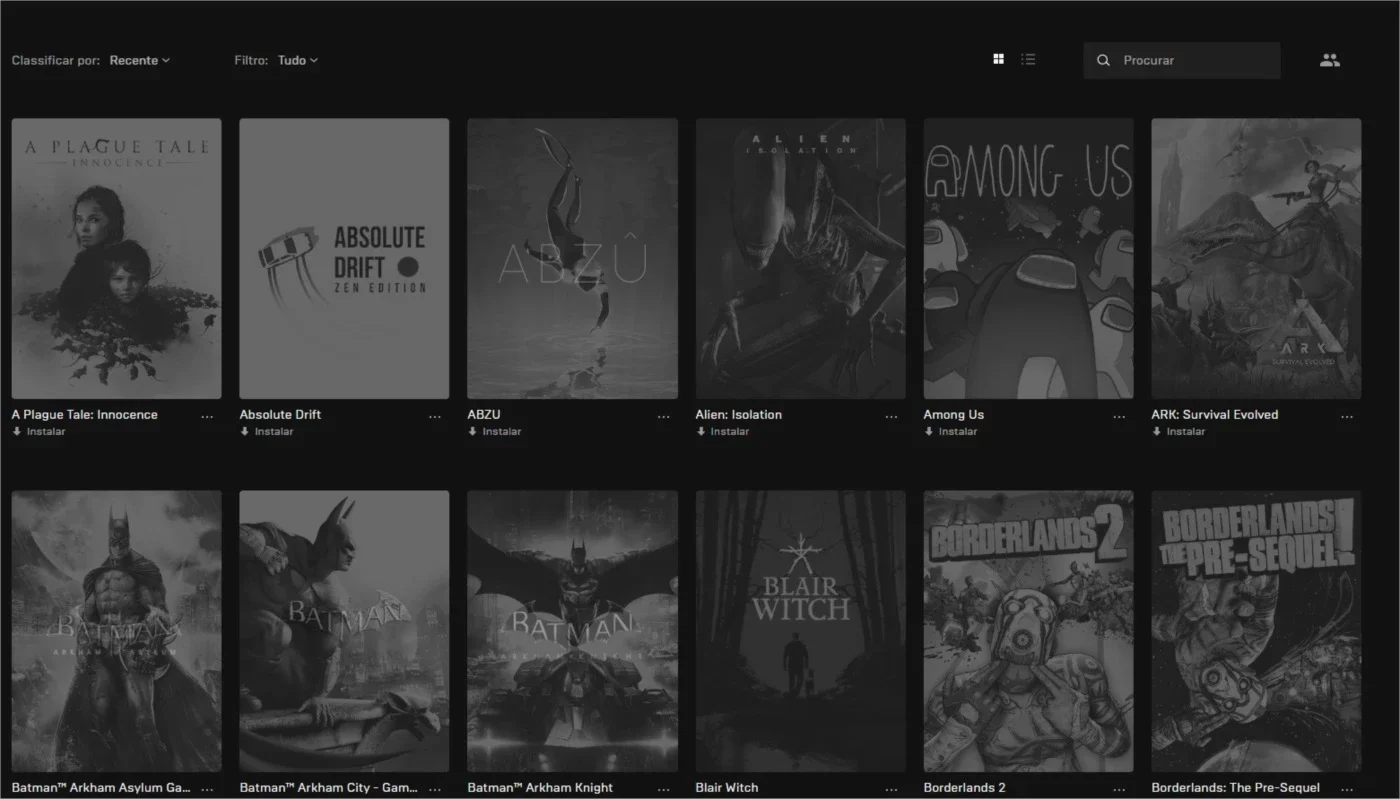Select the Absolute Drift Zen Edition cover
1400x799 pixels.
pyautogui.click(x=345, y=259)
